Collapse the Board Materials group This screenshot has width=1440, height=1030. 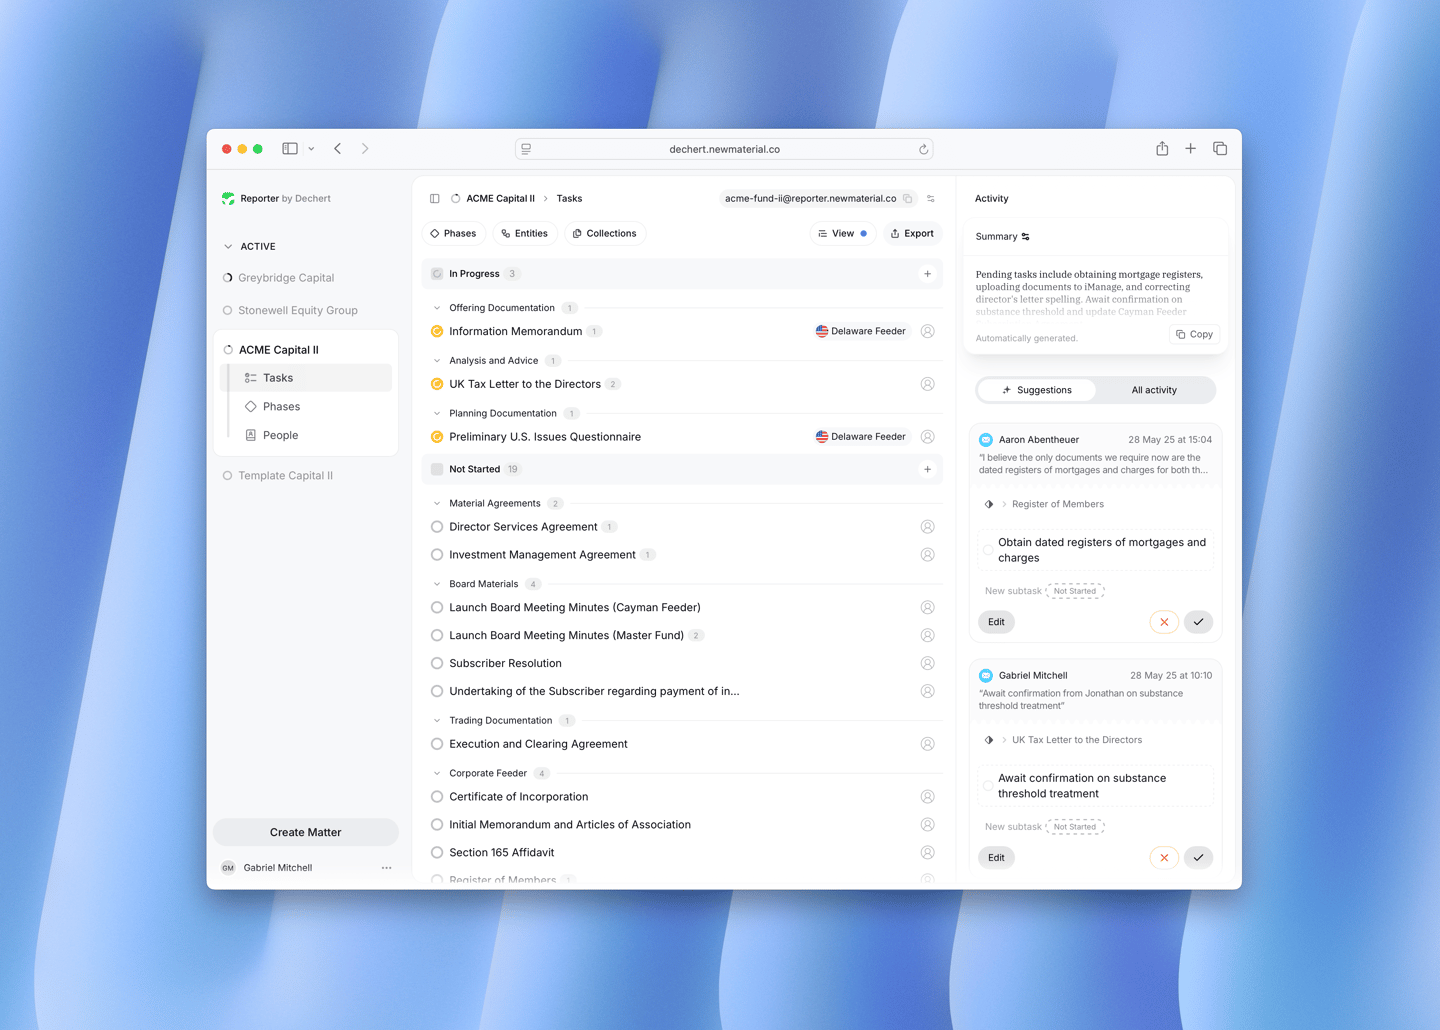point(437,584)
